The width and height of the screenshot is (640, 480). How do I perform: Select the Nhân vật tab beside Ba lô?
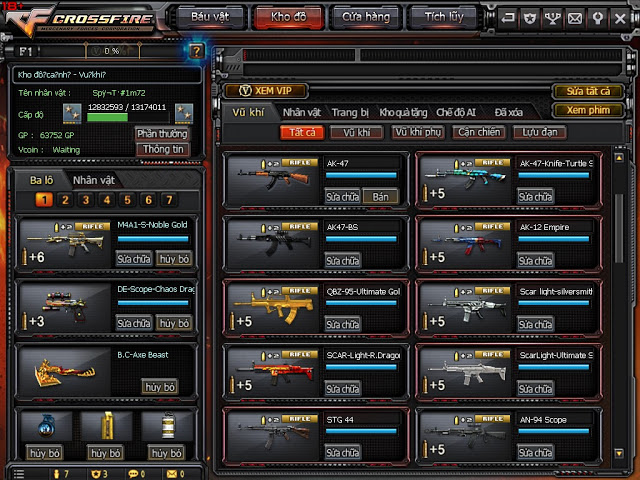coord(94,180)
